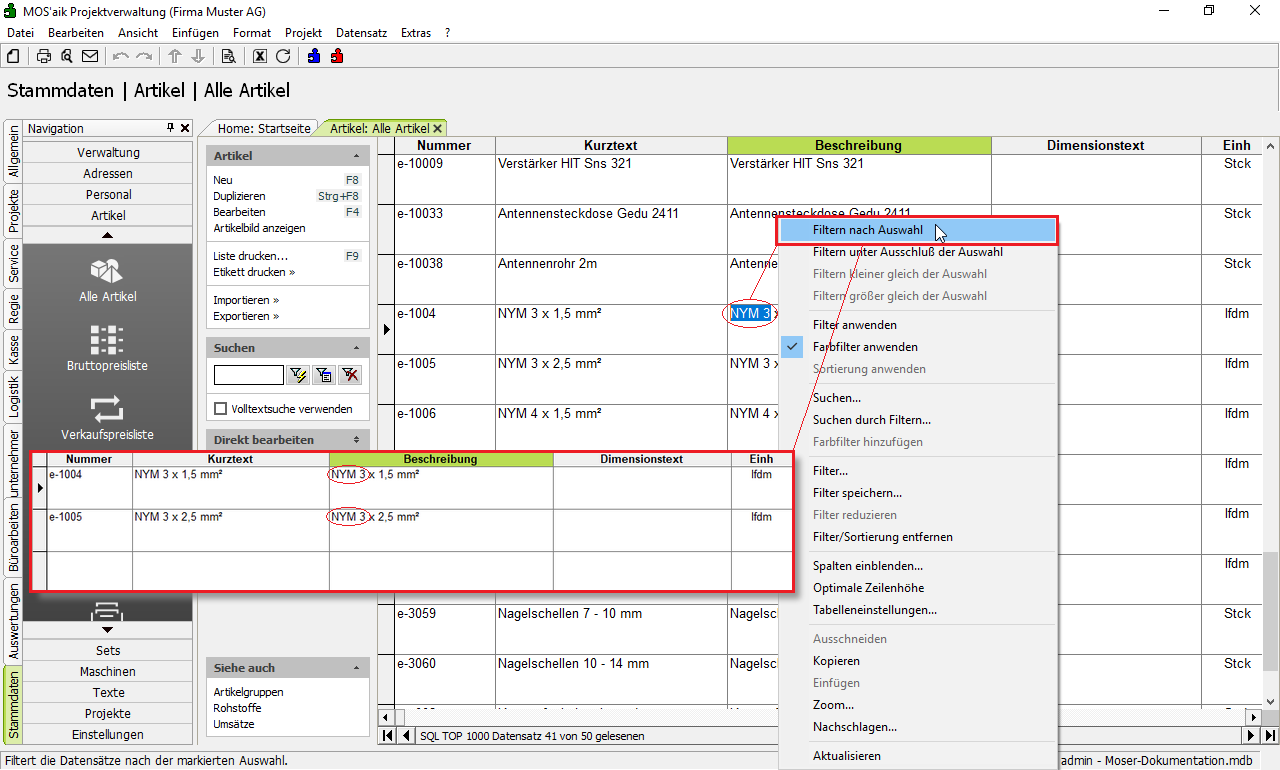Click the red puzzle piece icon
Viewport: 1280px width, 770px height.
pos(337,56)
